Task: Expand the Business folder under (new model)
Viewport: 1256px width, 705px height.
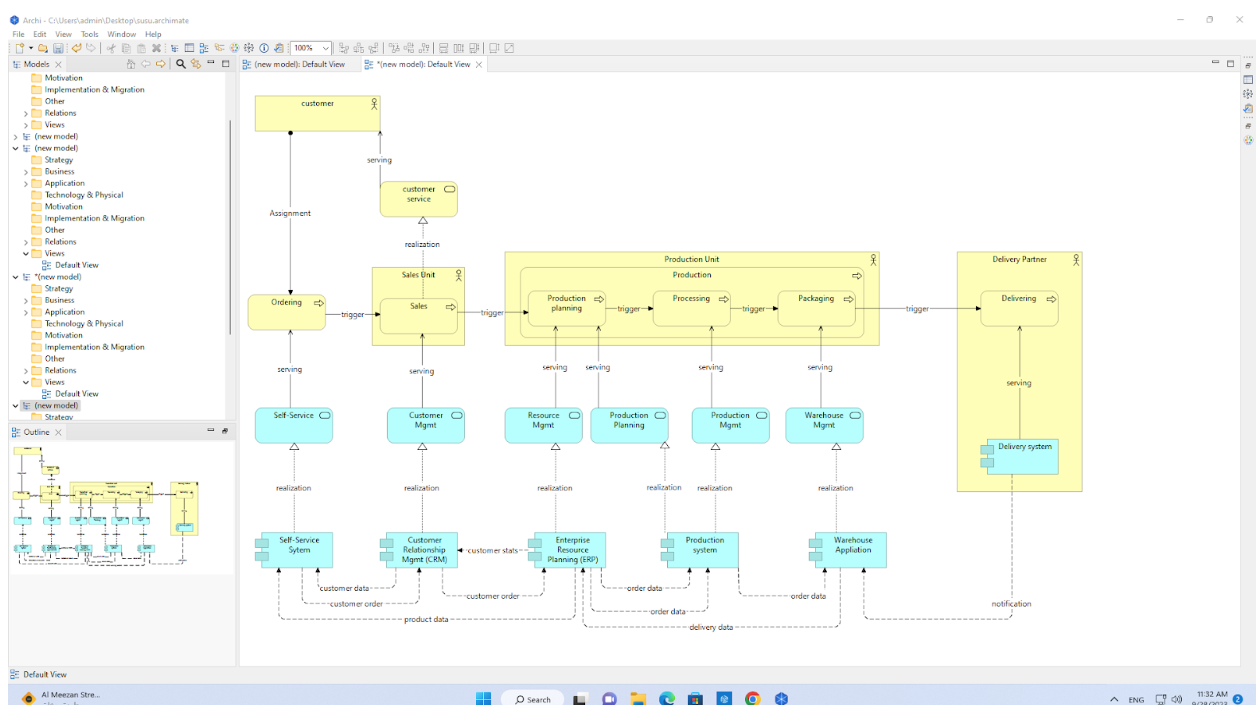Action: 28,171
